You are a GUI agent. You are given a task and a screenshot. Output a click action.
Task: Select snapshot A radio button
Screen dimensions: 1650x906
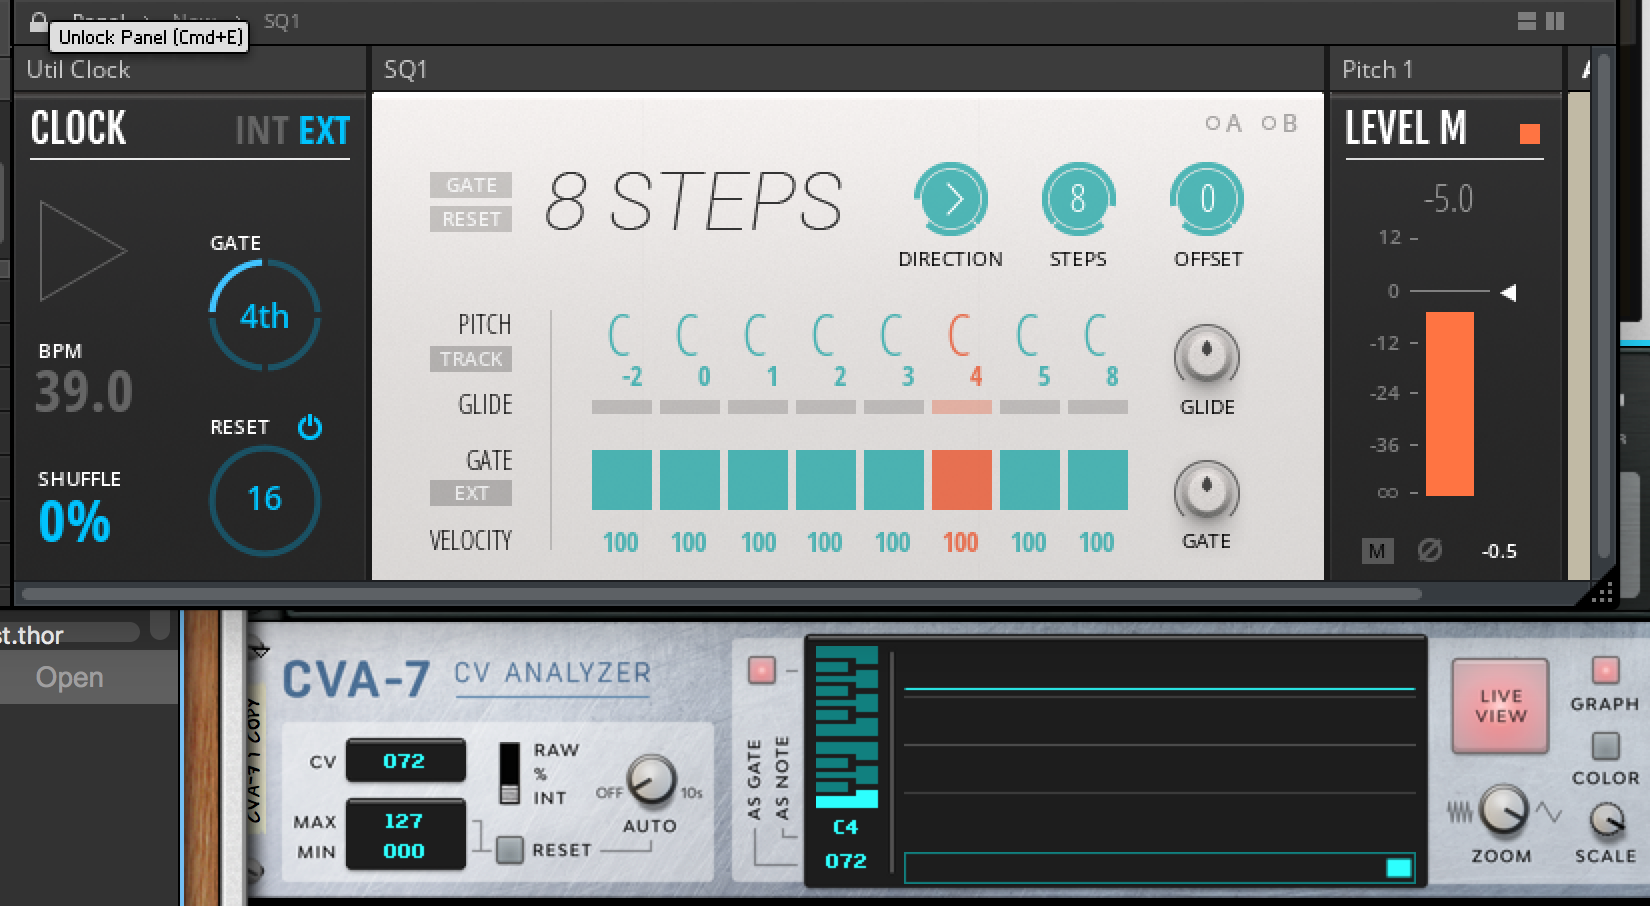[1212, 123]
